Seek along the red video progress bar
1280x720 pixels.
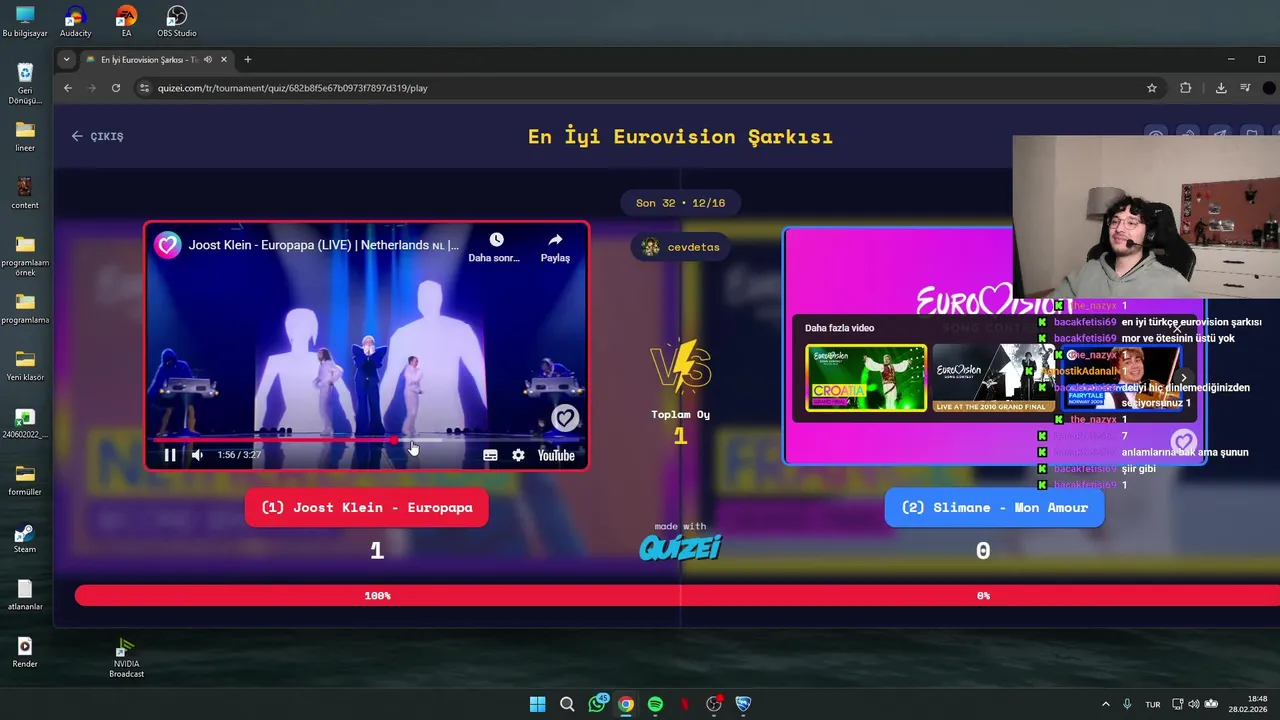pyautogui.click(x=366, y=439)
